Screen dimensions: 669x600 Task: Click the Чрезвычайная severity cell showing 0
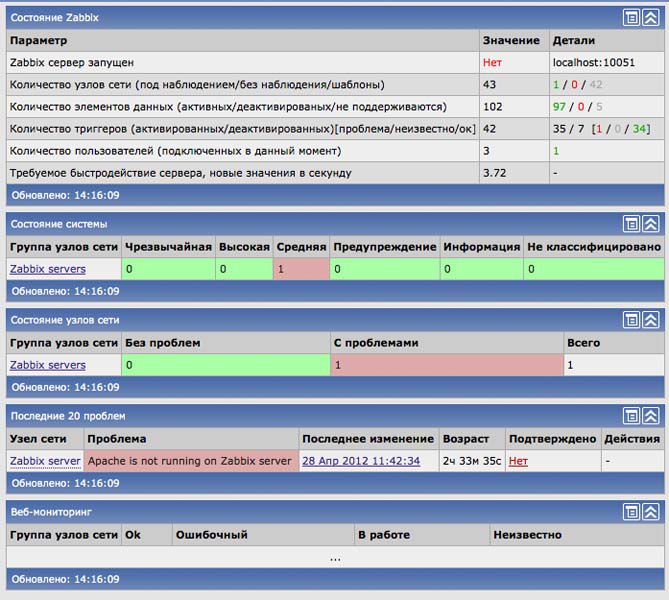169,269
